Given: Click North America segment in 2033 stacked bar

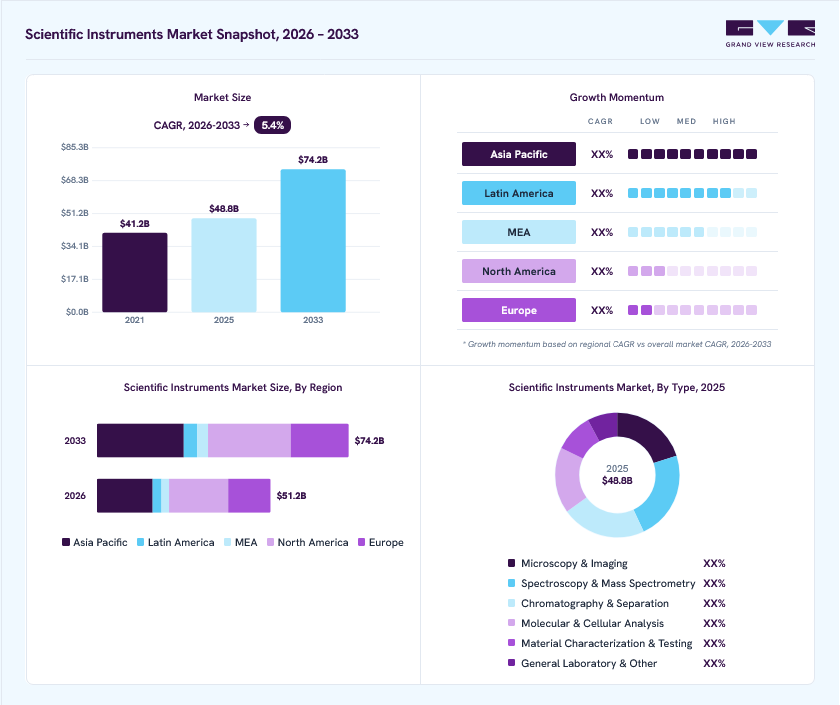Looking at the screenshot, I should [250, 441].
